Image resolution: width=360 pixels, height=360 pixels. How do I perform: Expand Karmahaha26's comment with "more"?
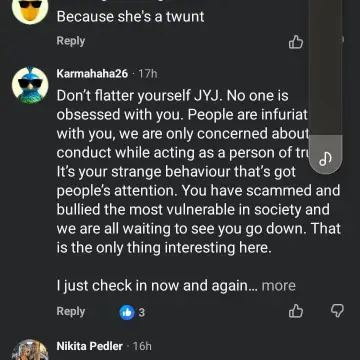279,286
